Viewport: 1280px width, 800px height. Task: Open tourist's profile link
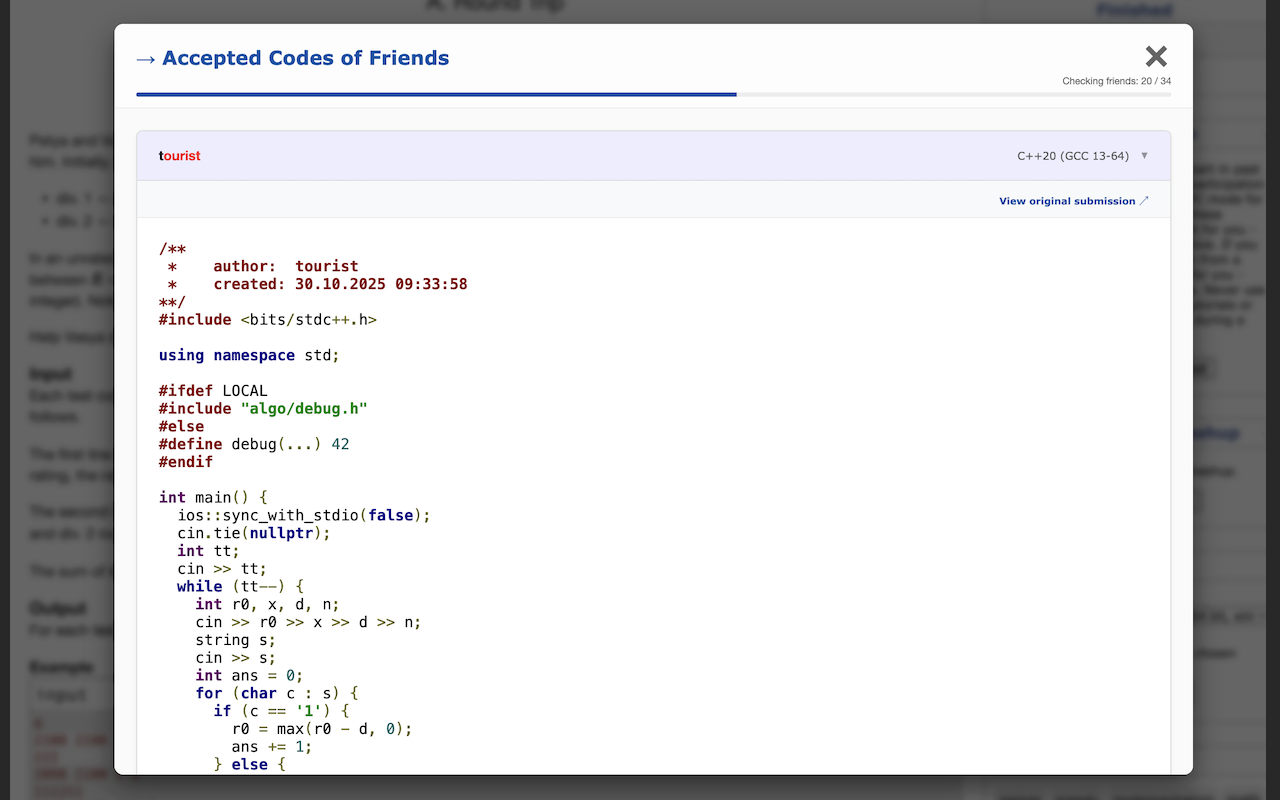(180, 156)
